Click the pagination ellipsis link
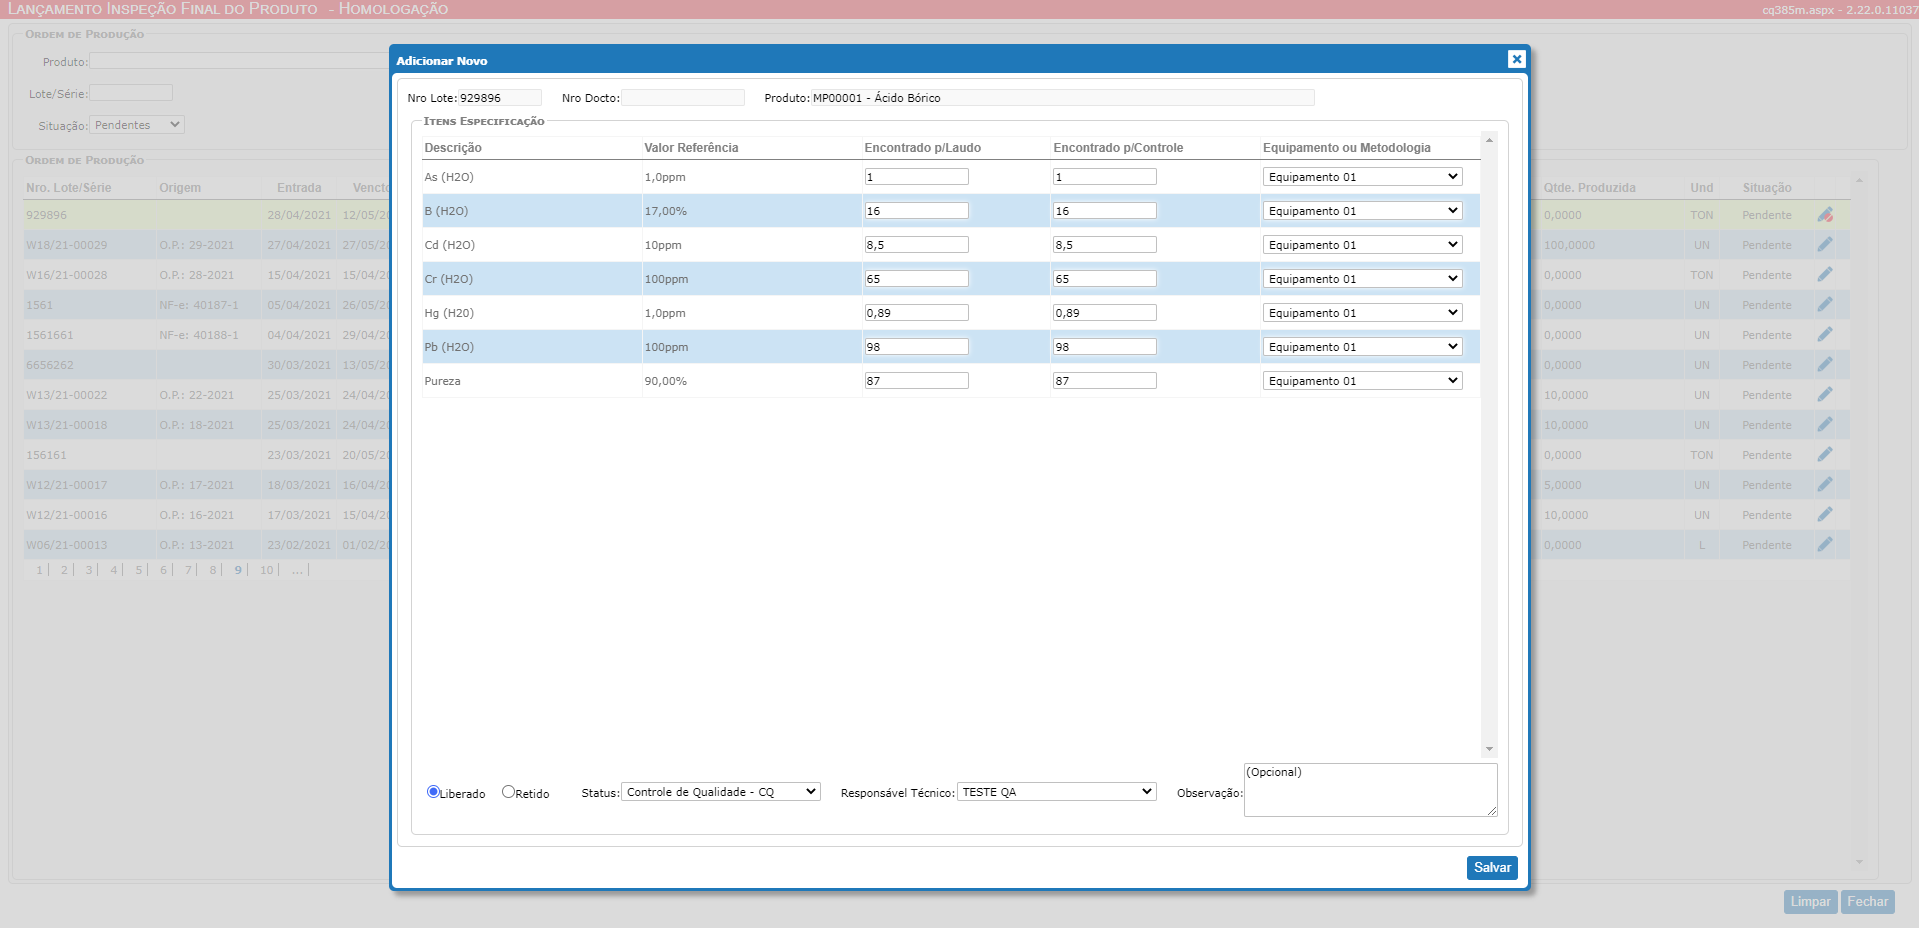The width and height of the screenshot is (1919, 928). tap(297, 570)
